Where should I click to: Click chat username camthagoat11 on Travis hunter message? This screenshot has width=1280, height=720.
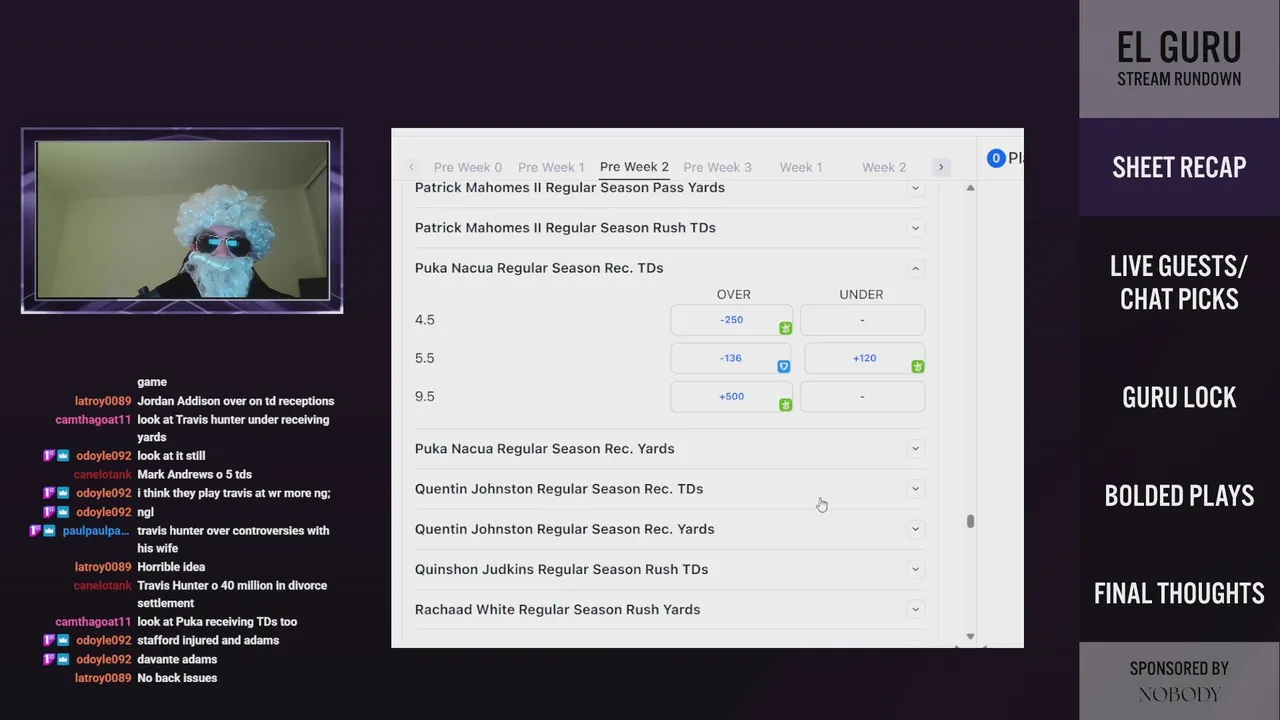[x=93, y=420]
